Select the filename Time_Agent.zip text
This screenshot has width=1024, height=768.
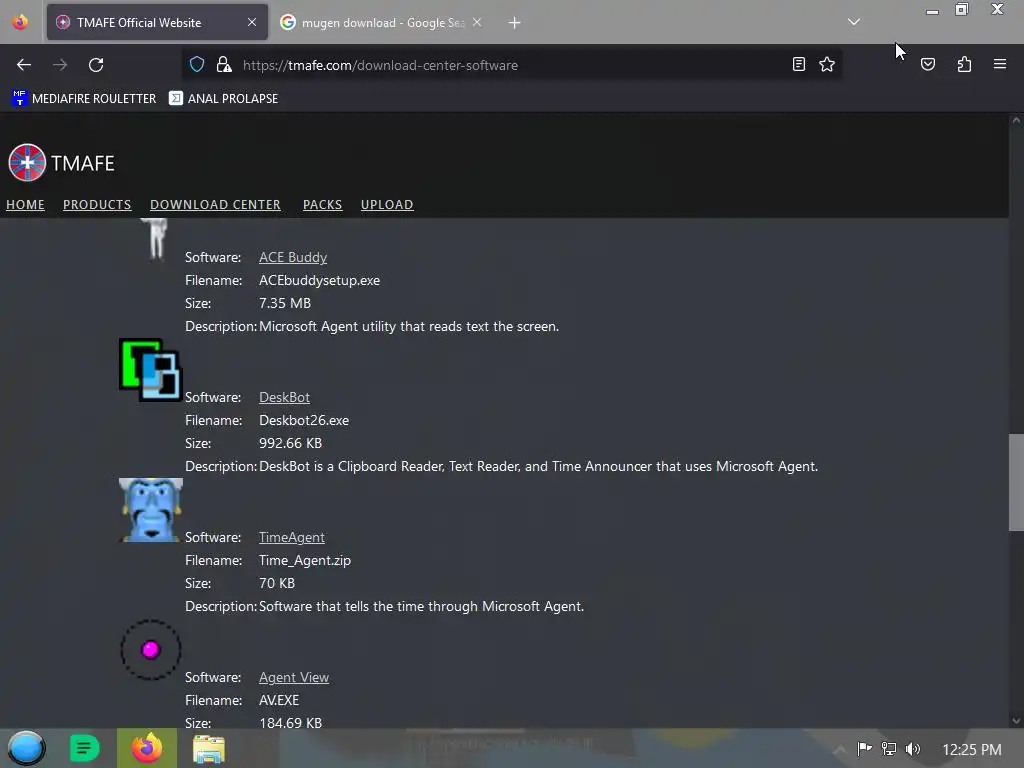pos(305,560)
